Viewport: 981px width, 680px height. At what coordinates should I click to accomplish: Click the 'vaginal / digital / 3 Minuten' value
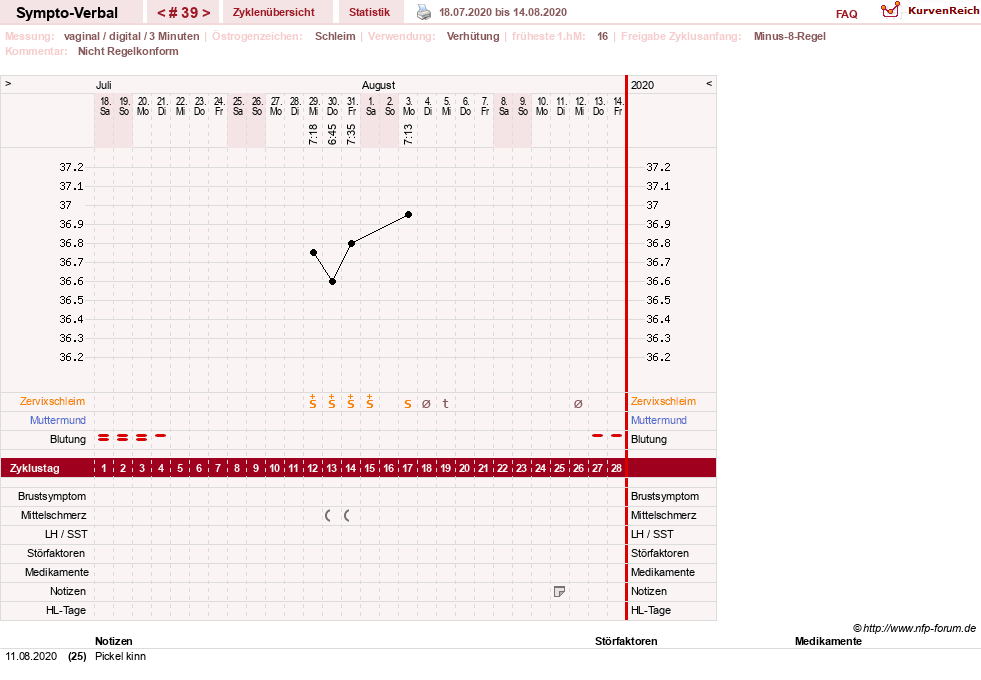pos(131,36)
